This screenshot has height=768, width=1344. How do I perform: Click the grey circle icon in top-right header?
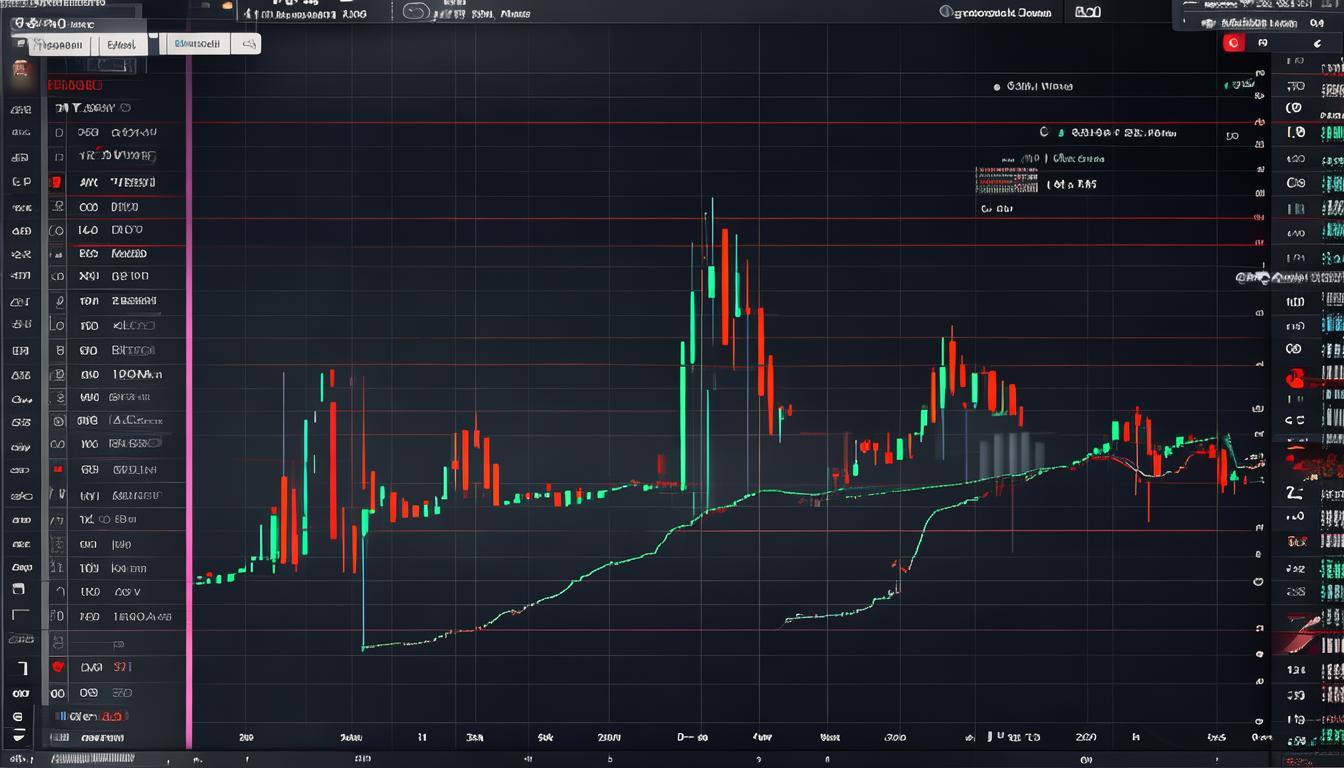[x=945, y=12]
